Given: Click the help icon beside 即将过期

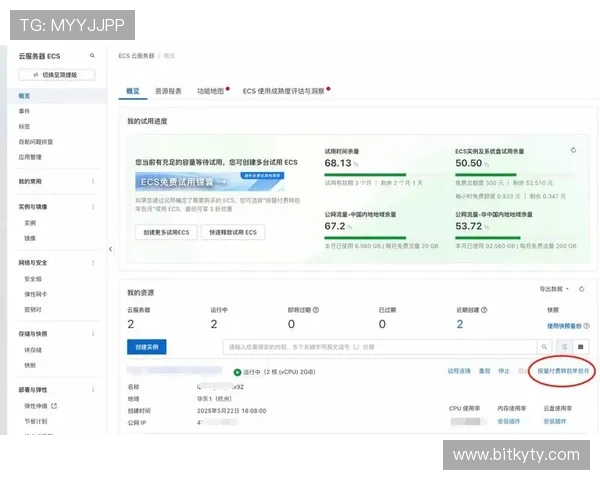Looking at the screenshot, I should 316,310.
